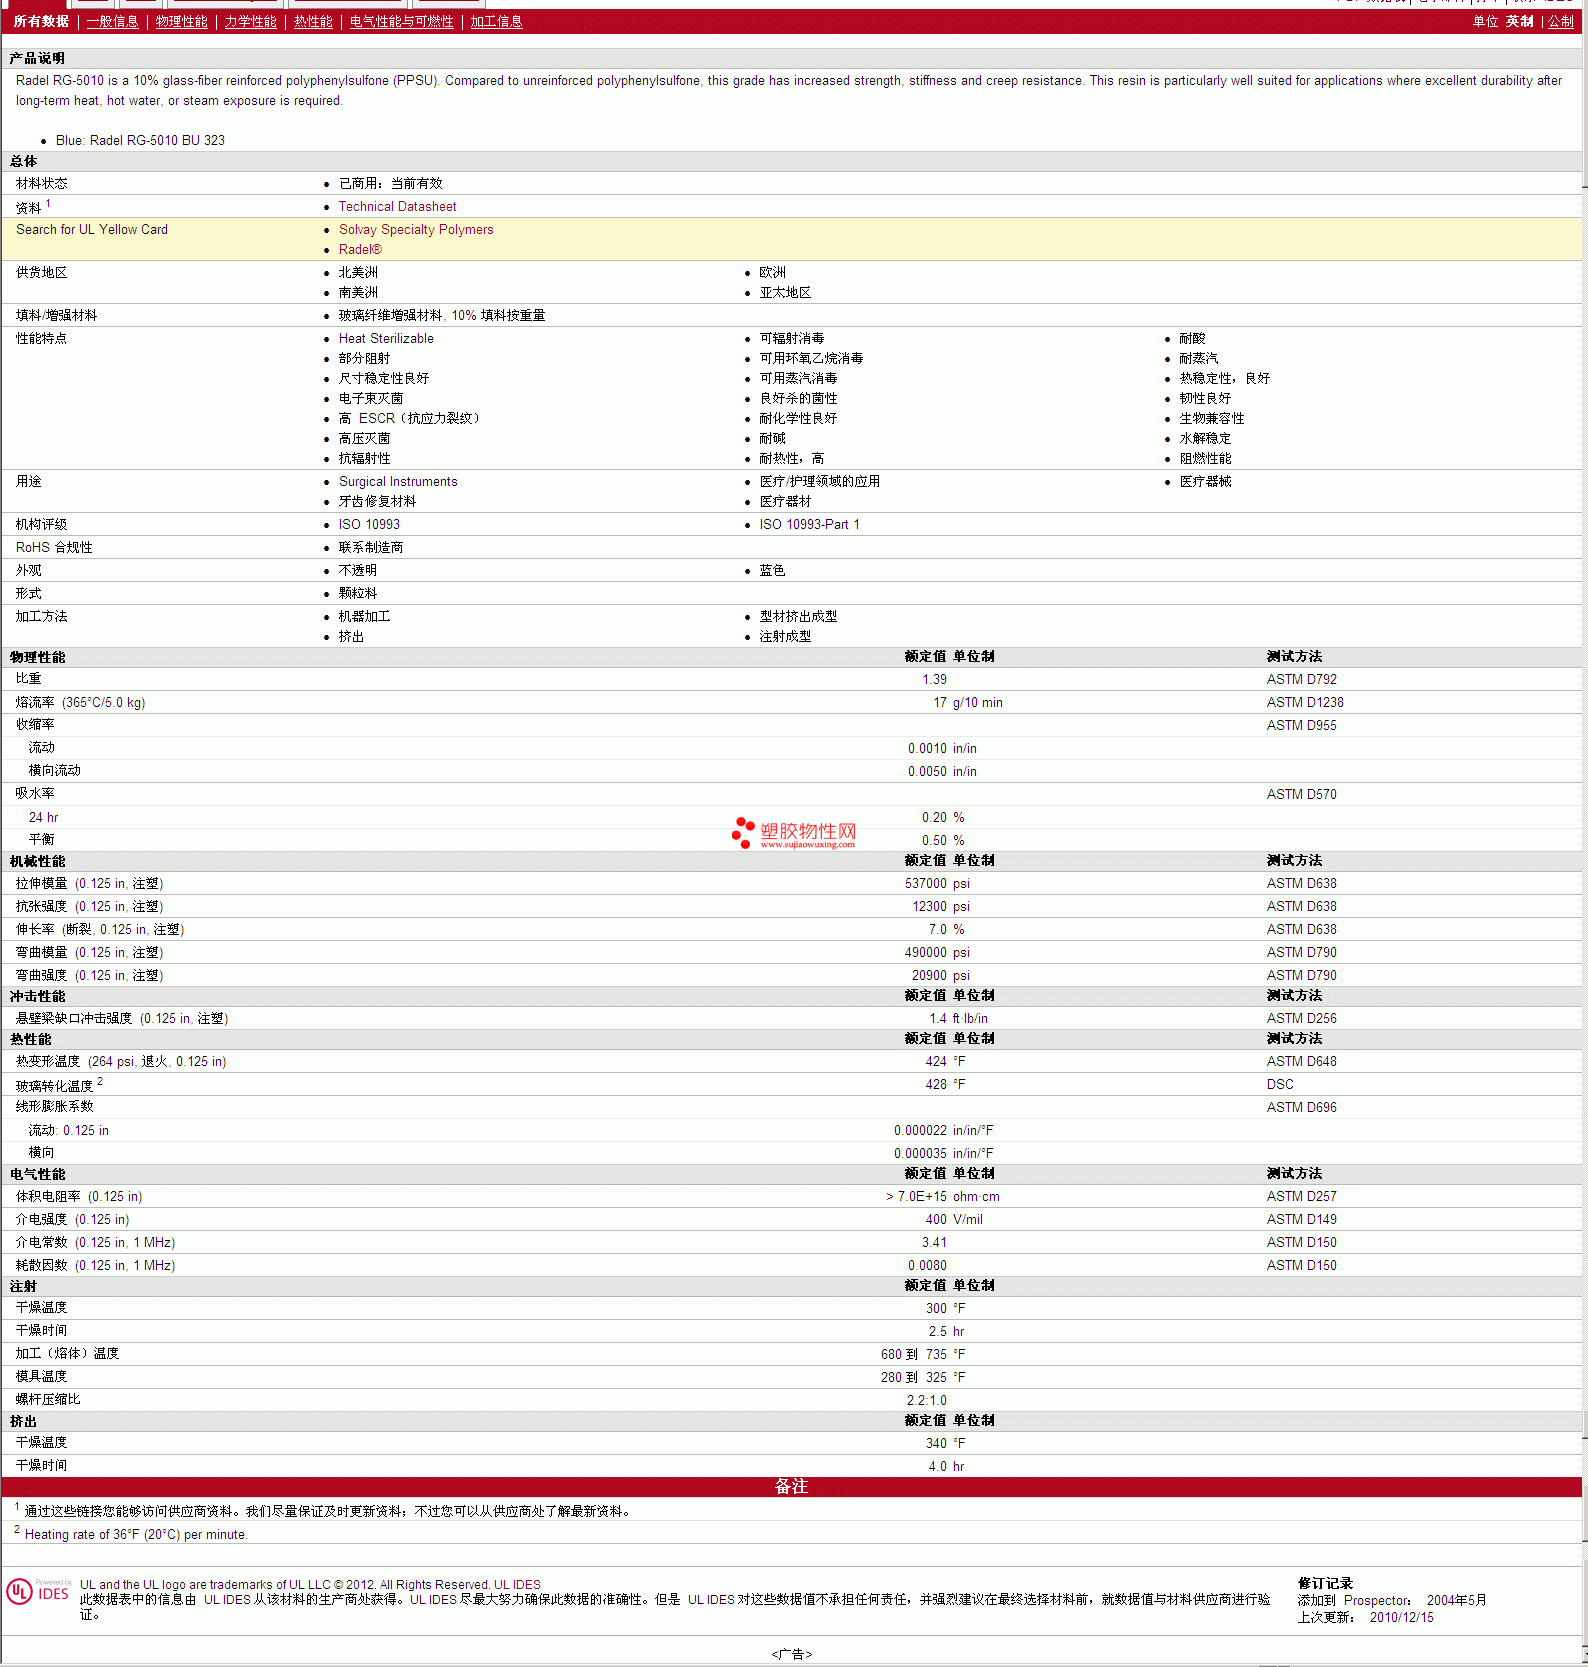This screenshot has height=1667, width=1588.
Task: Click '型材挤出成型' processing method
Action: [x=798, y=616]
